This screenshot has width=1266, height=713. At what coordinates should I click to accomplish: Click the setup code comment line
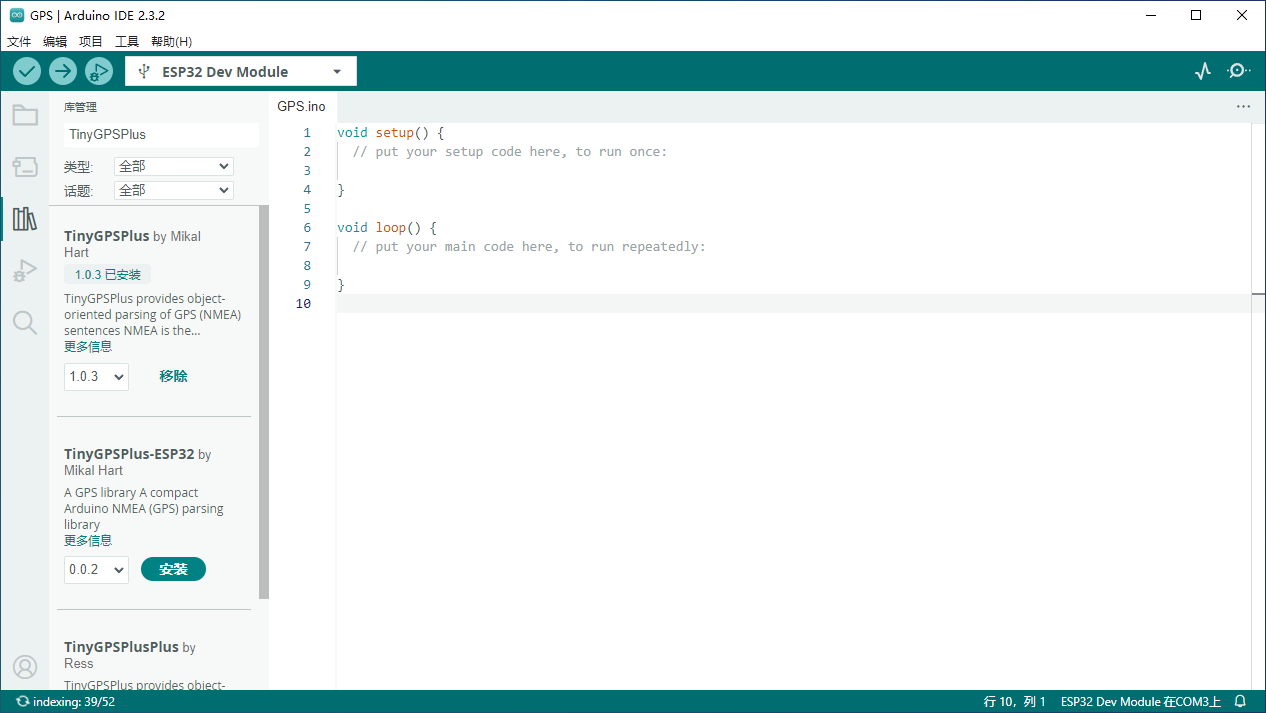click(x=509, y=151)
